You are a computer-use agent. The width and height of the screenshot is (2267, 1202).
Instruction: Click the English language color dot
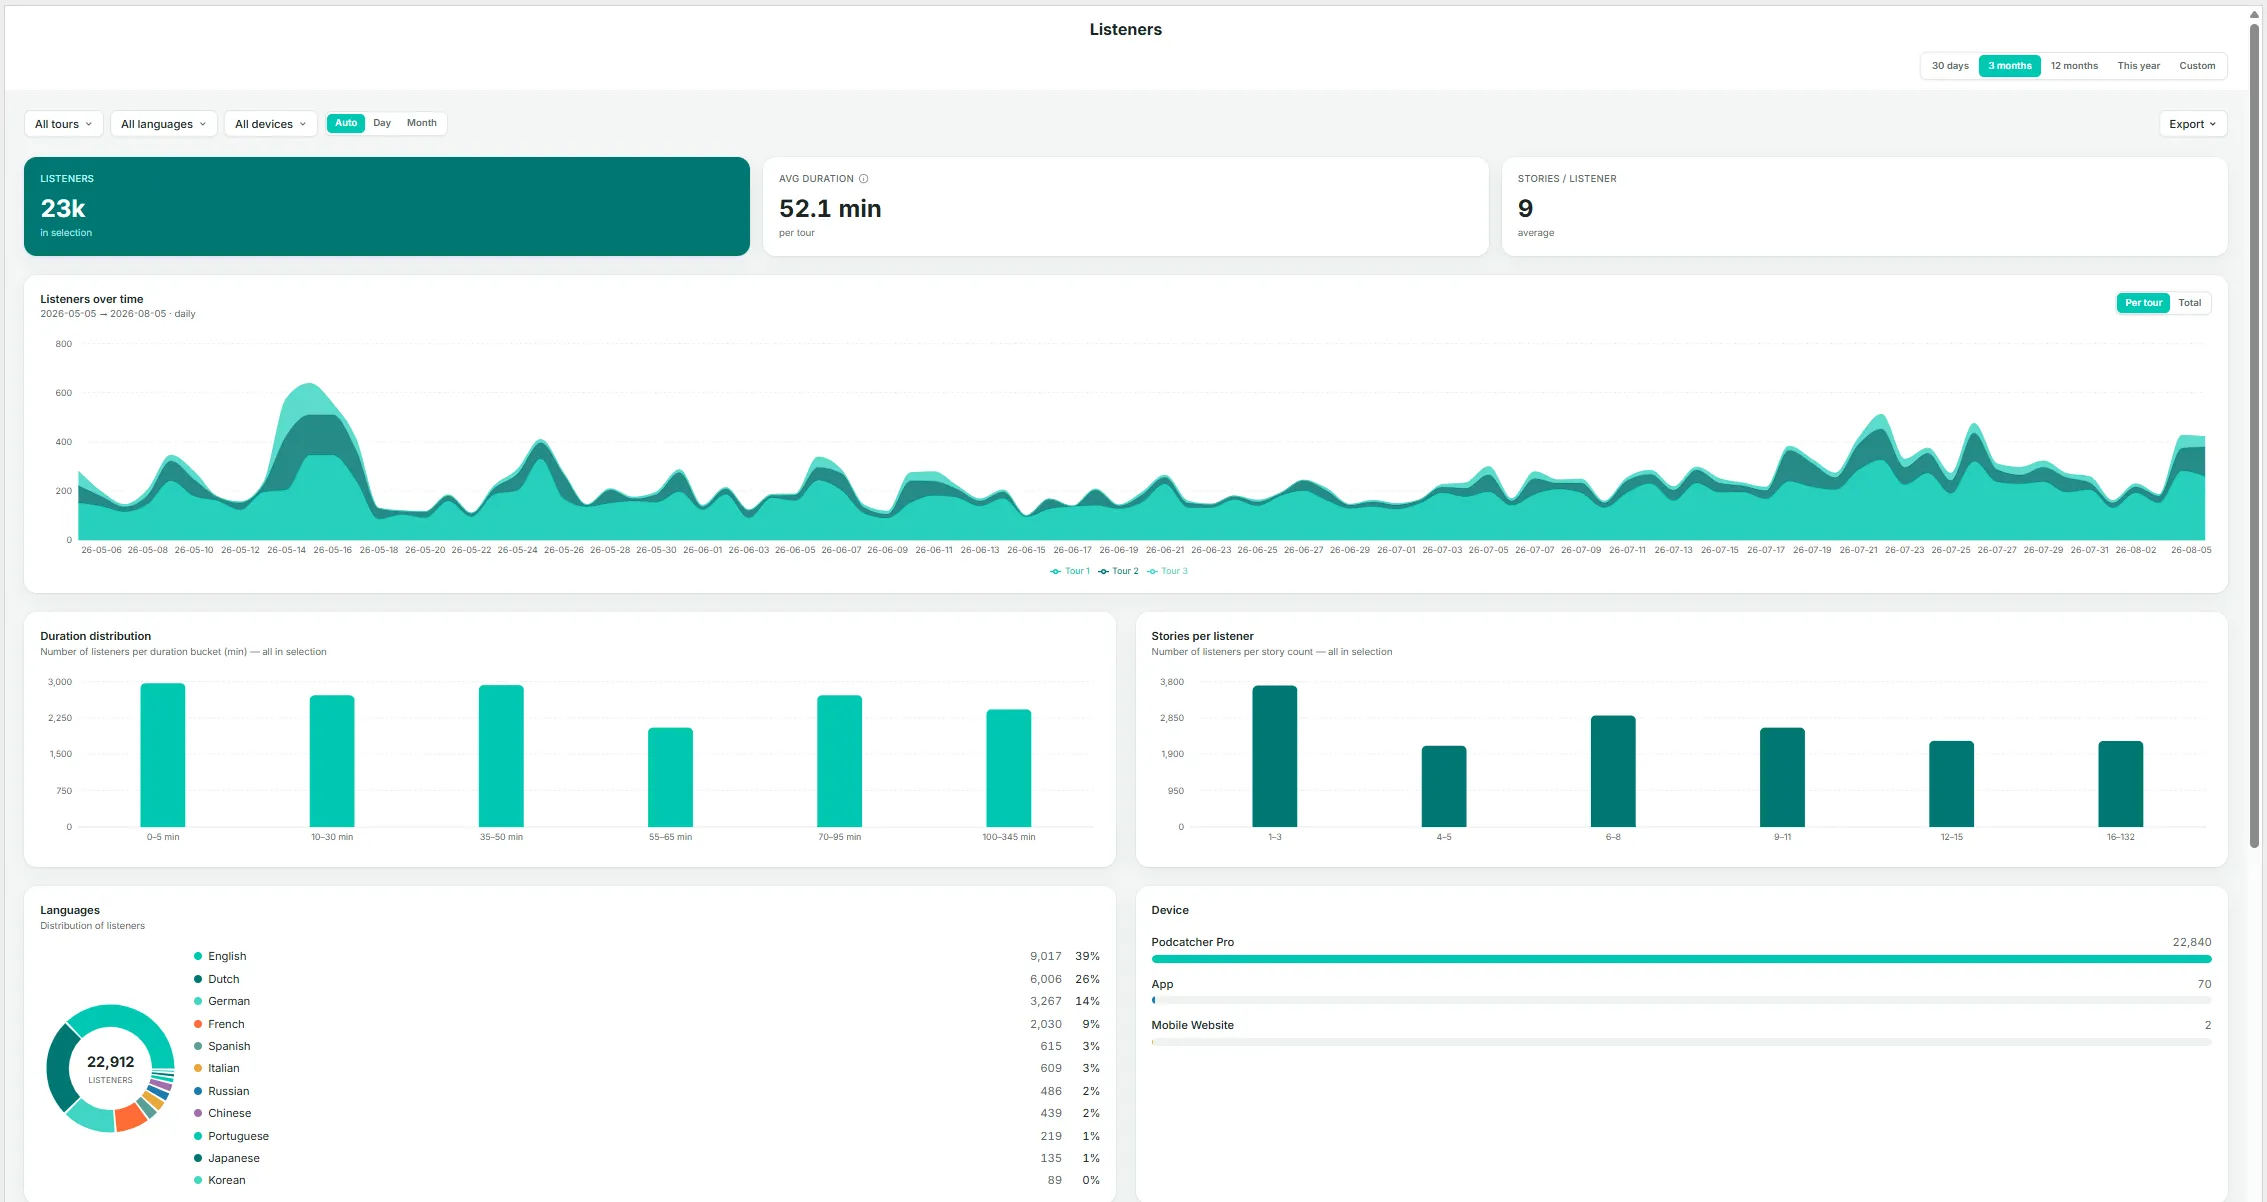(198, 956)
